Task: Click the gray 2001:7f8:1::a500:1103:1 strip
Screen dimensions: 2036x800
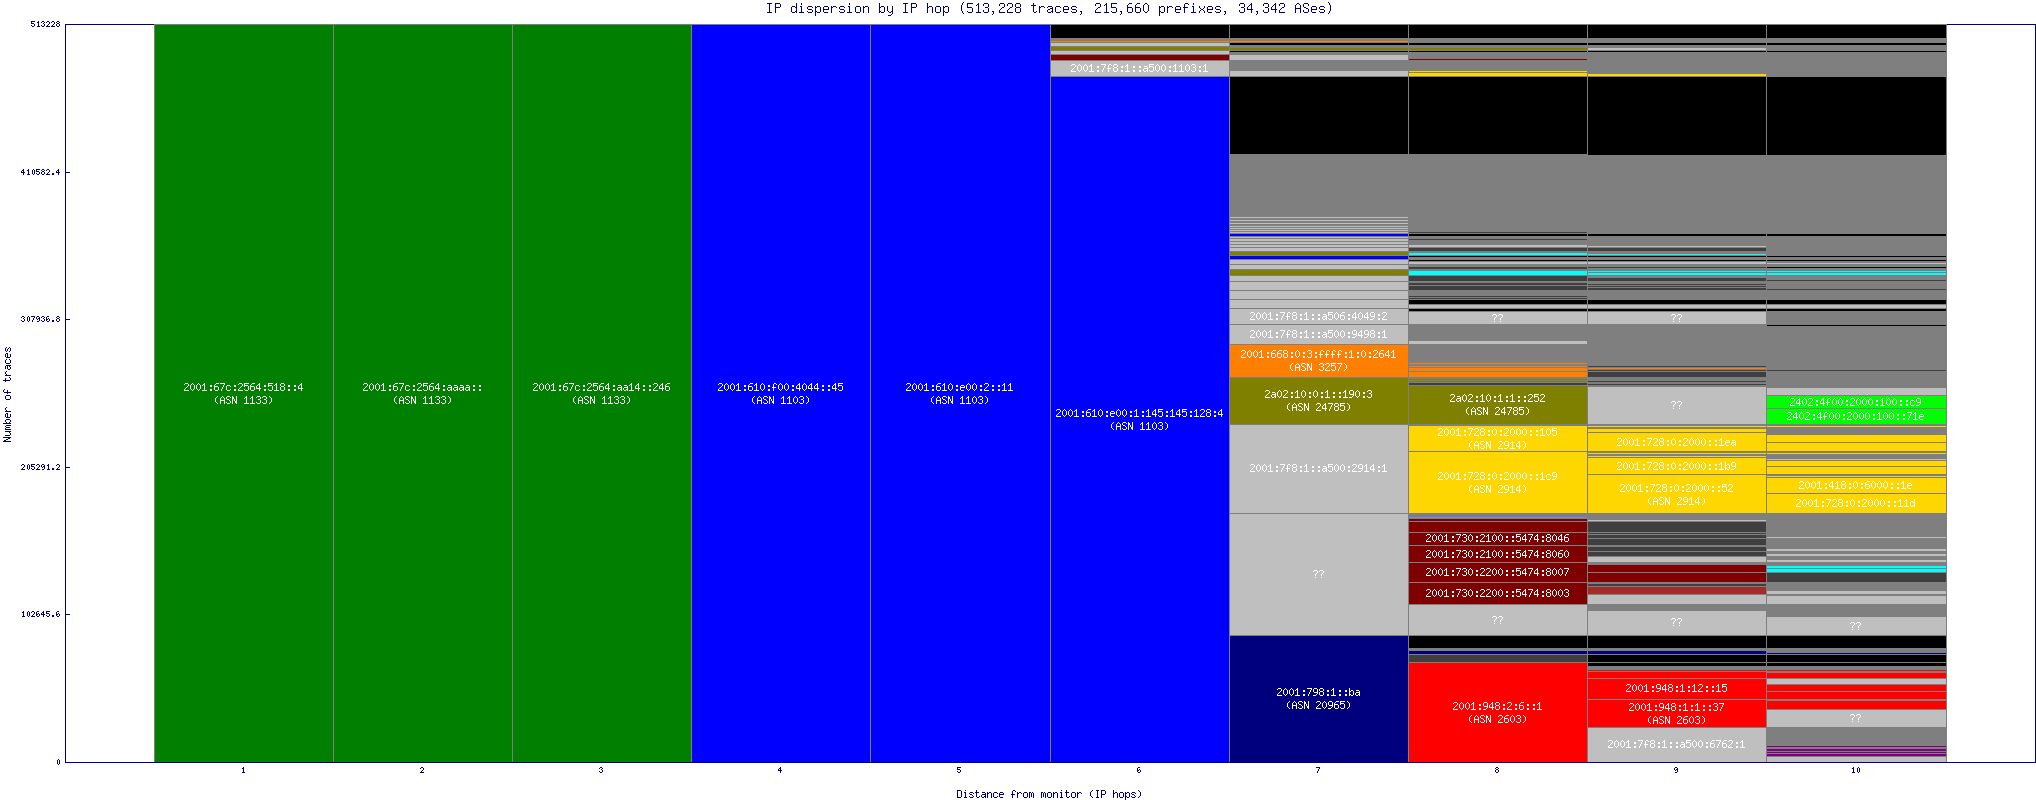Action: [x=1139, y=68]
